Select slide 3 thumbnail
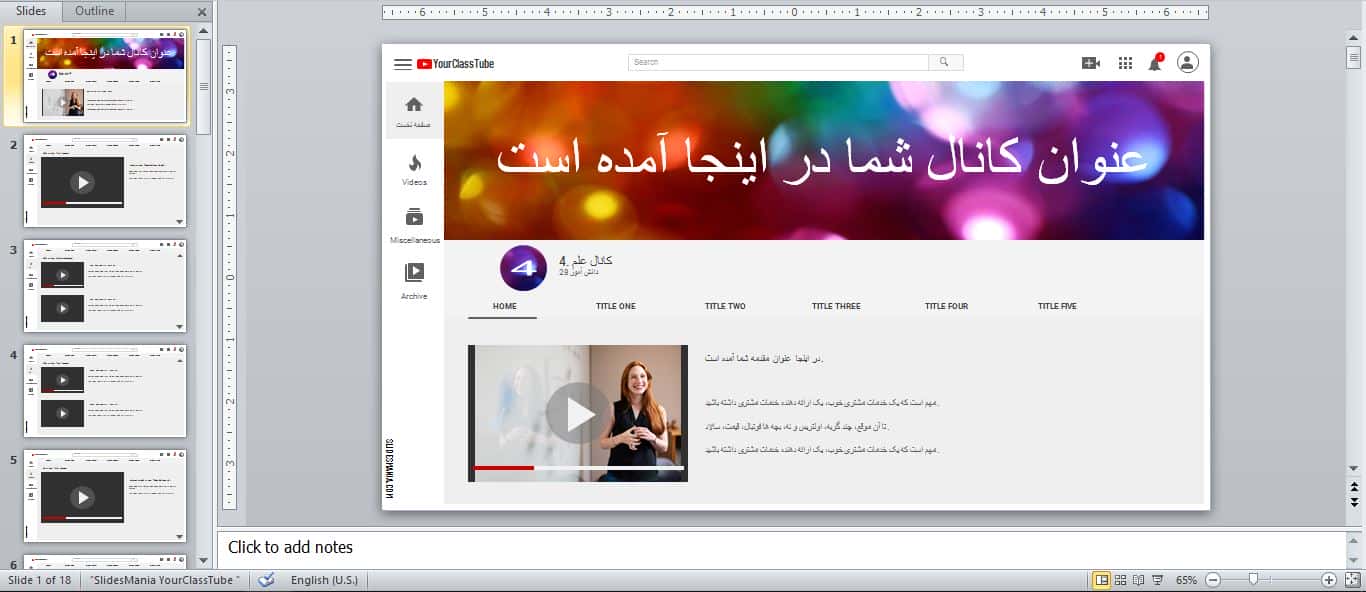The height and width of the screenshot is (592, 1366). [105, 286]
